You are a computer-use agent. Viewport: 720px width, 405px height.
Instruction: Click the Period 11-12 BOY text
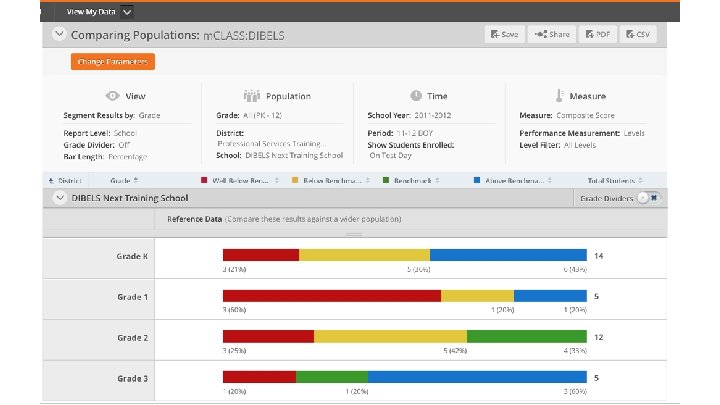click(400, 133)
